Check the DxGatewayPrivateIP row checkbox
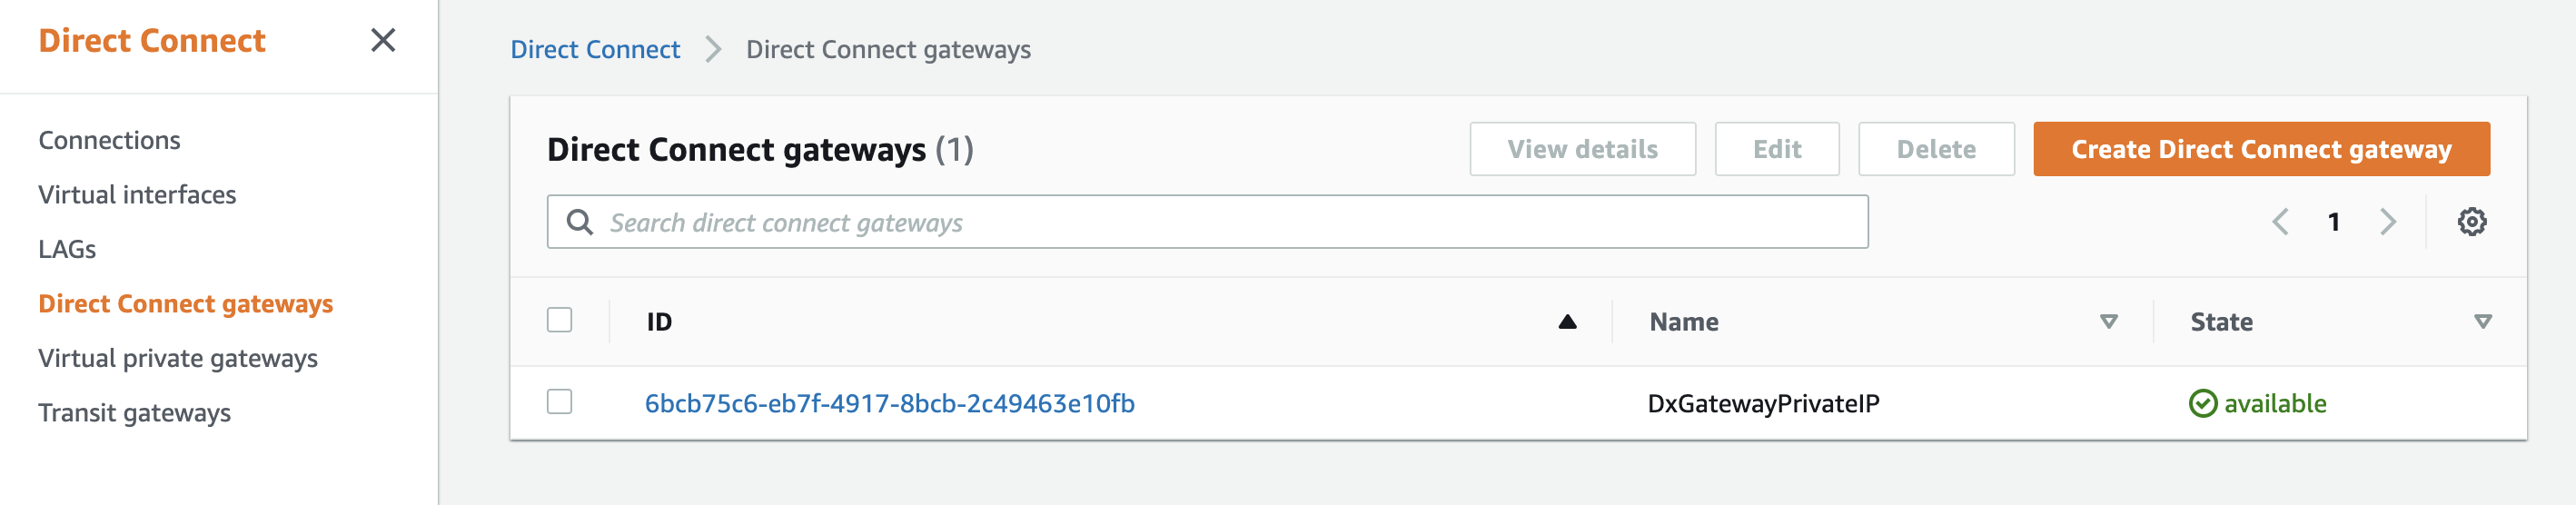 pyautogui.click(x=560, y=402)
